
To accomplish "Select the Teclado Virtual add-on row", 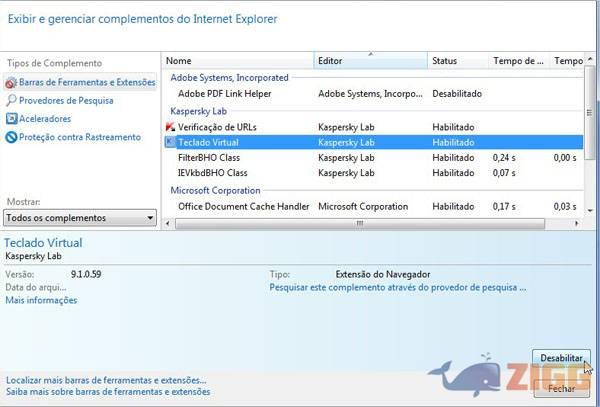I will click(x=373, y=142).
